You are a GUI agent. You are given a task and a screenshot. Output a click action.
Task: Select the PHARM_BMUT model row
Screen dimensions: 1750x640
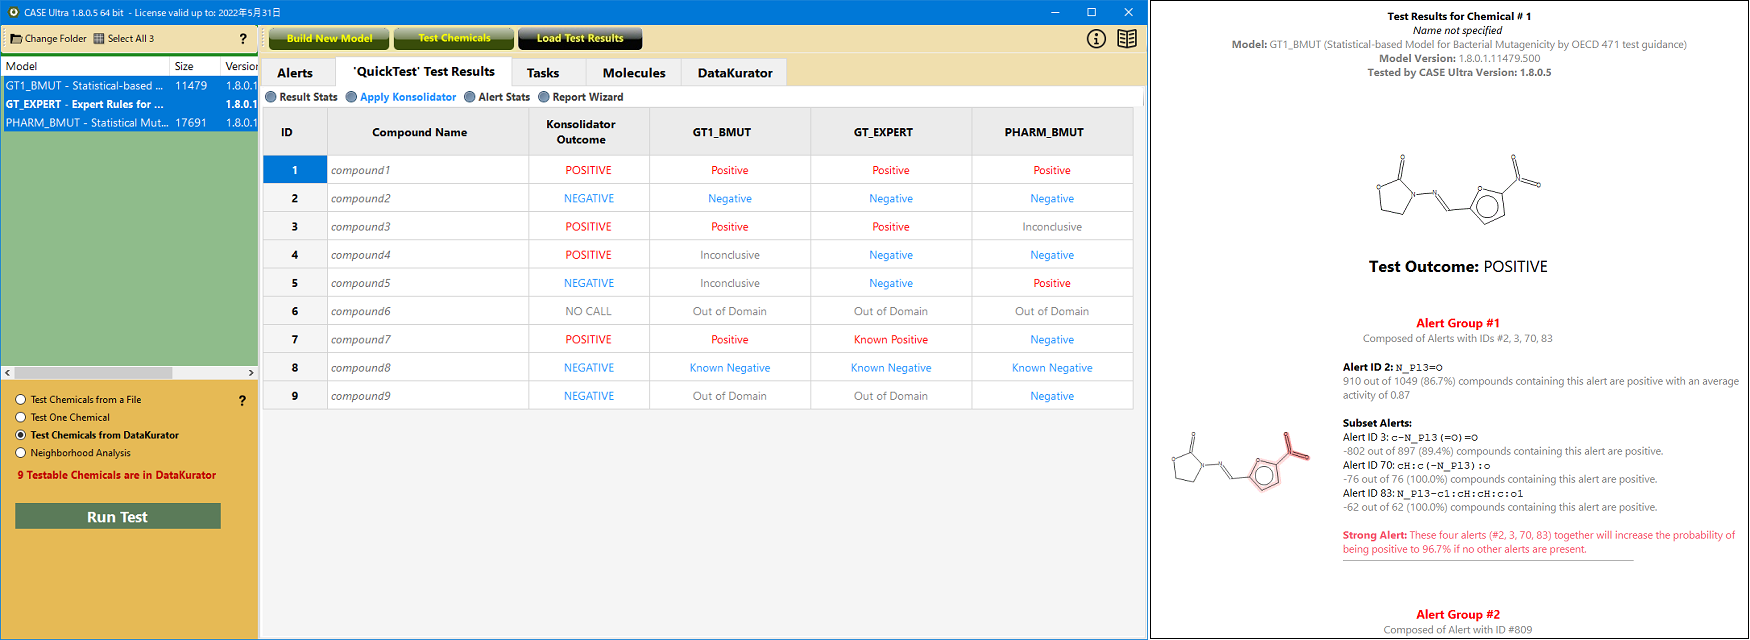tap(130, 123)
